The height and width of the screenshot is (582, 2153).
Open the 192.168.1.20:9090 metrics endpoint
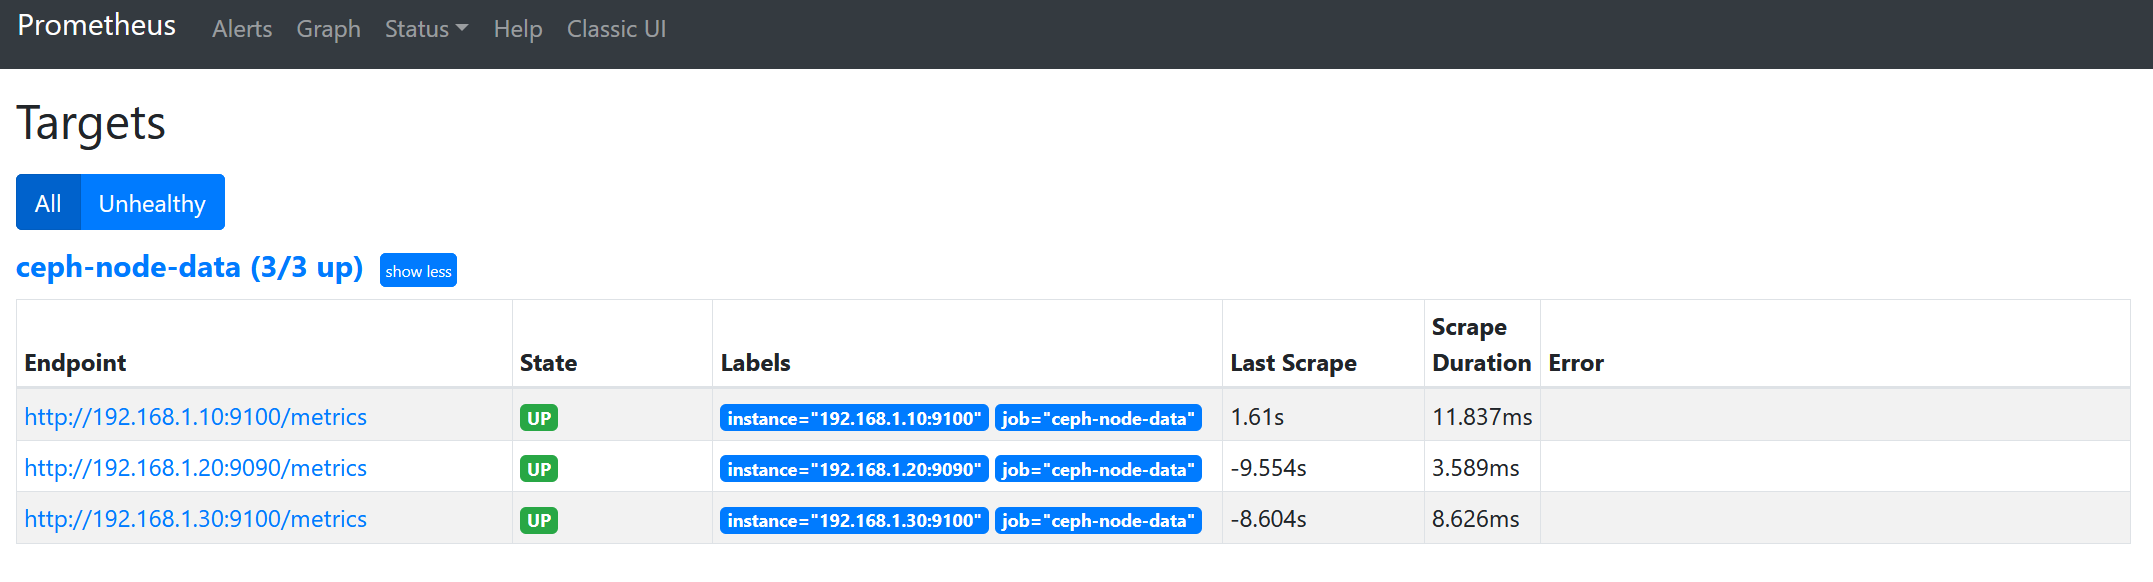click(x=196, y=468)
